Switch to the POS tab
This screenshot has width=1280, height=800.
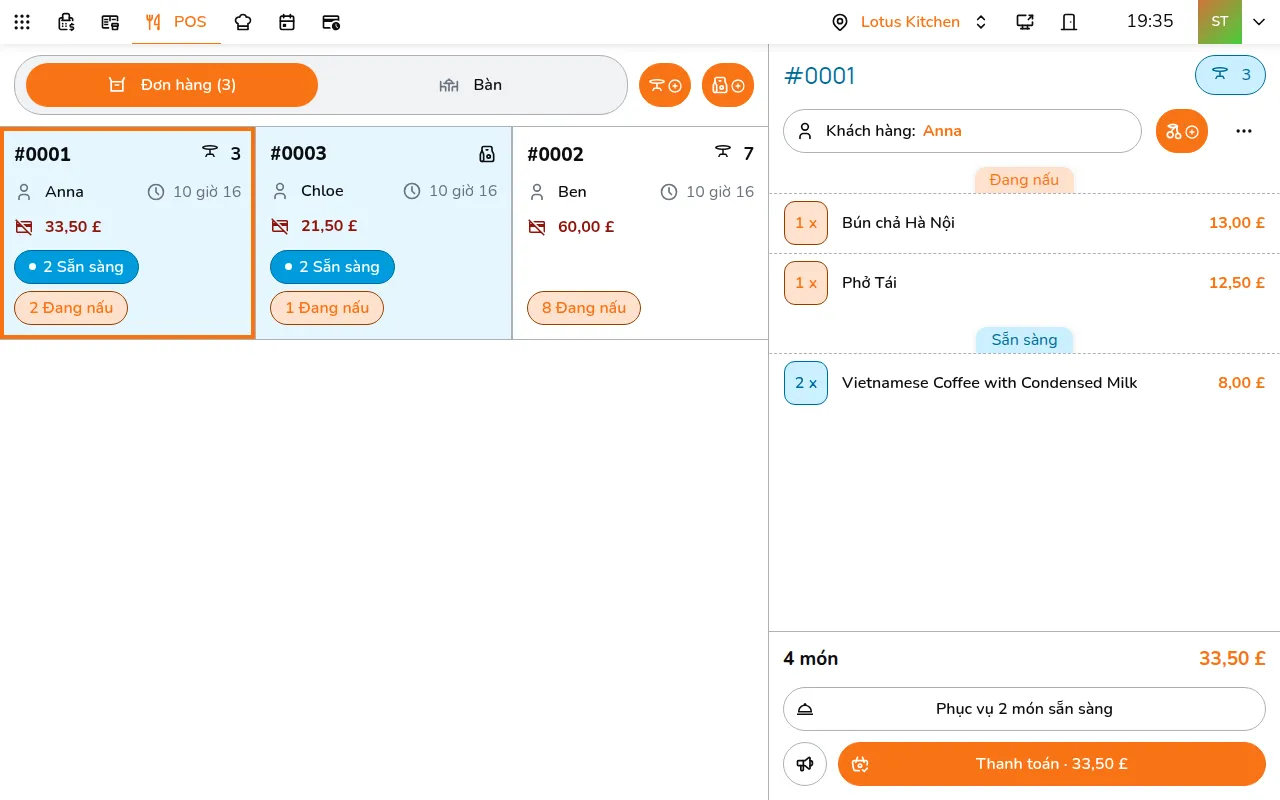176,22
